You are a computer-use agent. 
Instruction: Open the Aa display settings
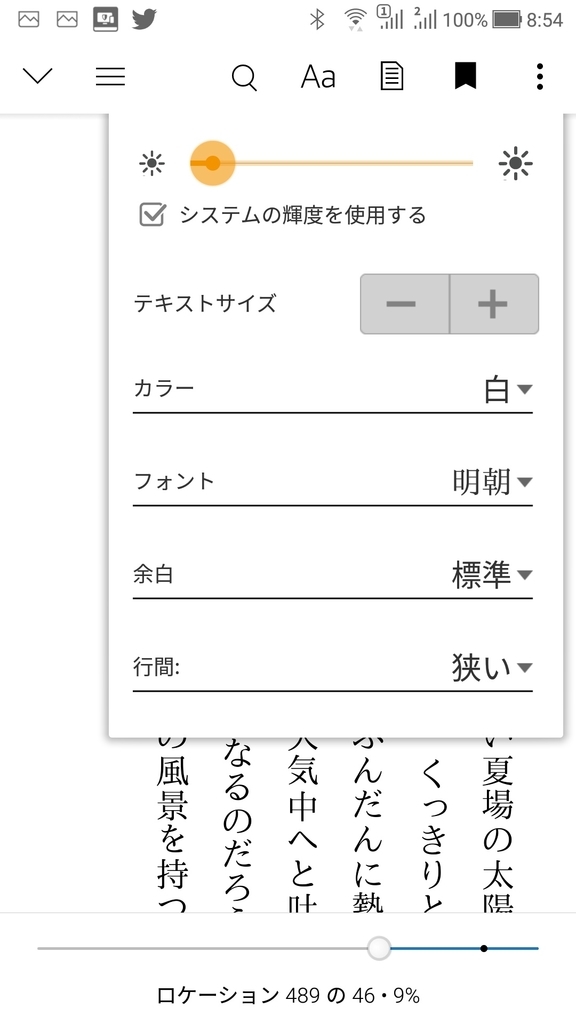pyautogui.click(x=317, y=76)
